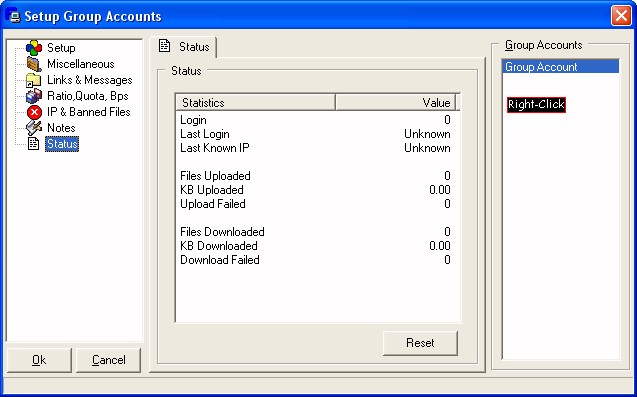
Task: Click the Unknown value for Last Login
Action: (427, 134)
